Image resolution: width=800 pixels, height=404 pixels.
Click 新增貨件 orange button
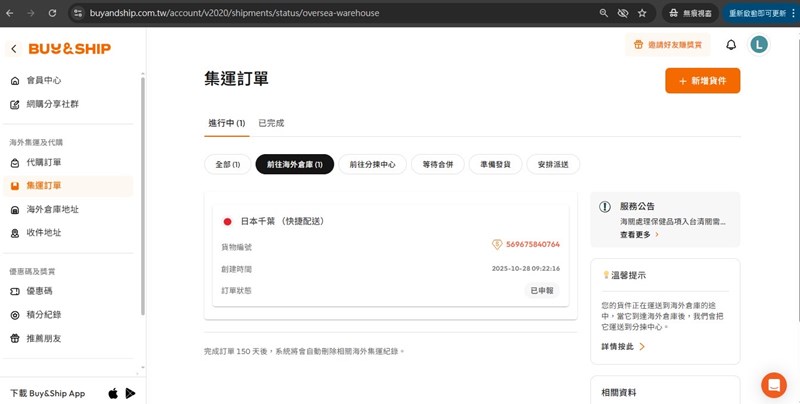click(x=702, y=80)
